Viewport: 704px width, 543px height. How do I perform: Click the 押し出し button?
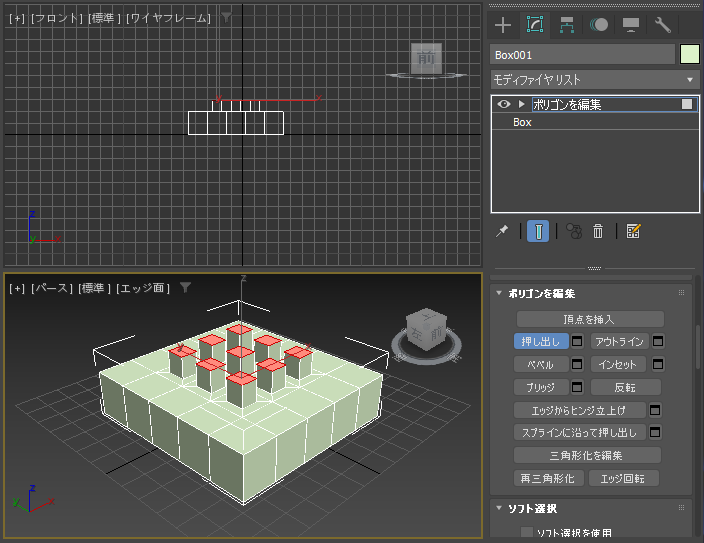coord(541,341)
